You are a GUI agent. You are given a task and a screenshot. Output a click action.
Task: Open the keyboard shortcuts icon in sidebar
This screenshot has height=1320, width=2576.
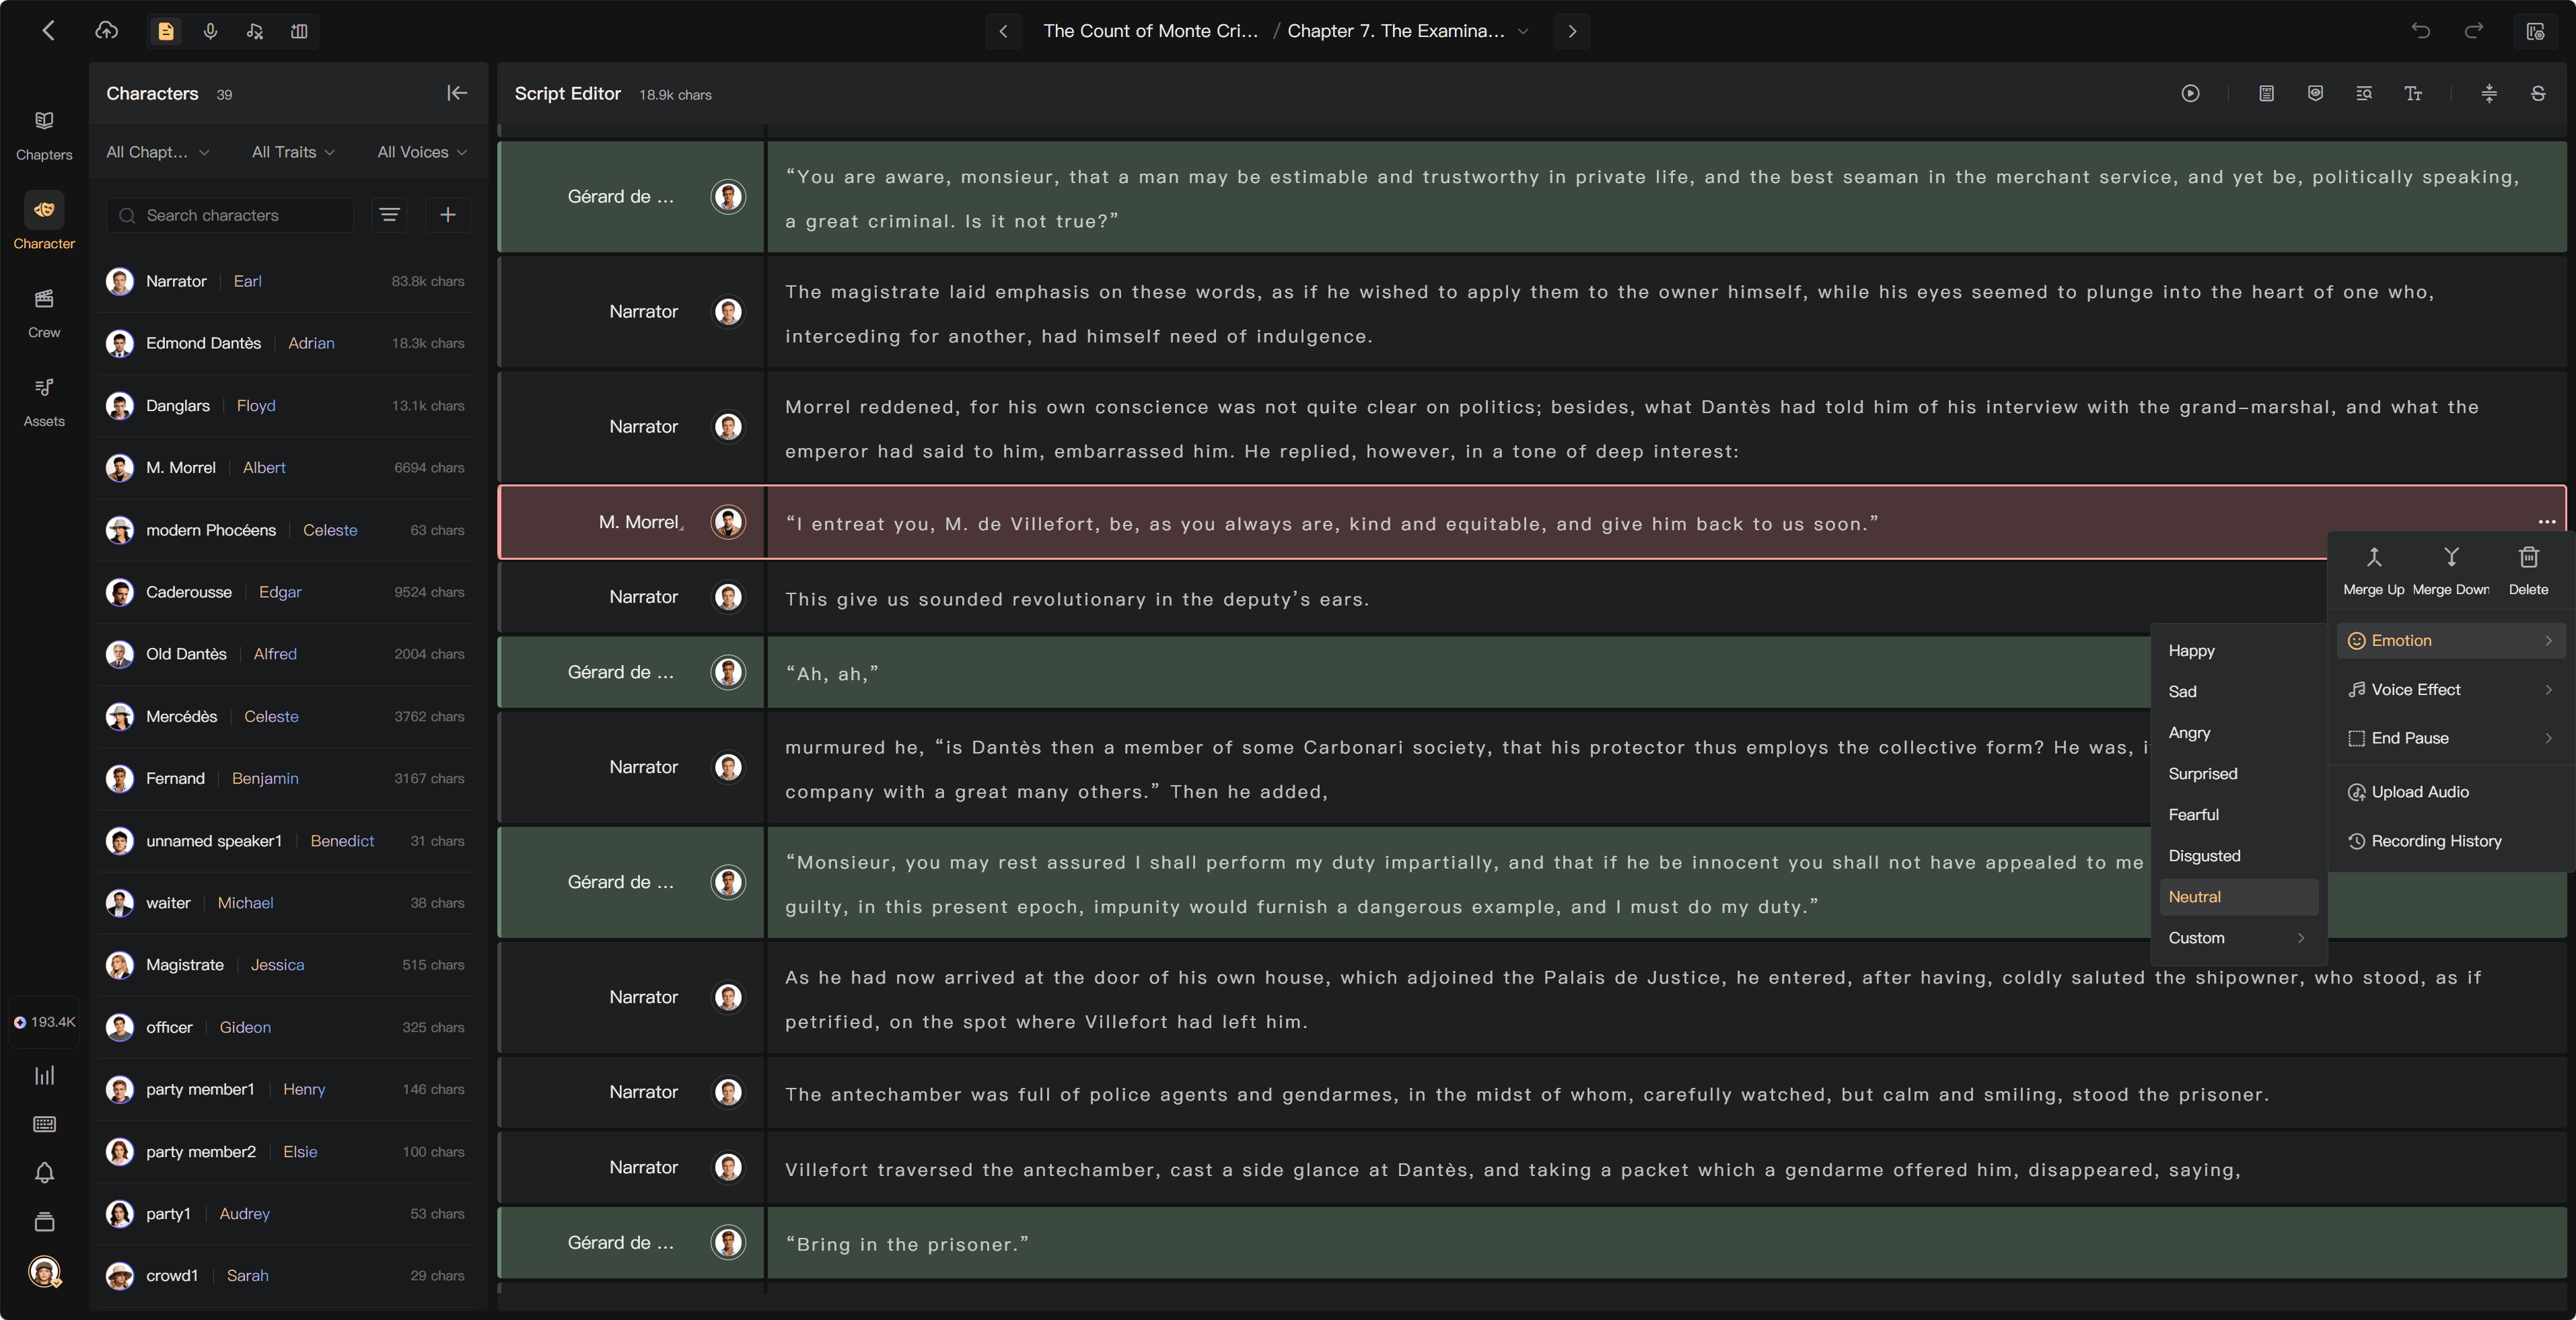44,1124
